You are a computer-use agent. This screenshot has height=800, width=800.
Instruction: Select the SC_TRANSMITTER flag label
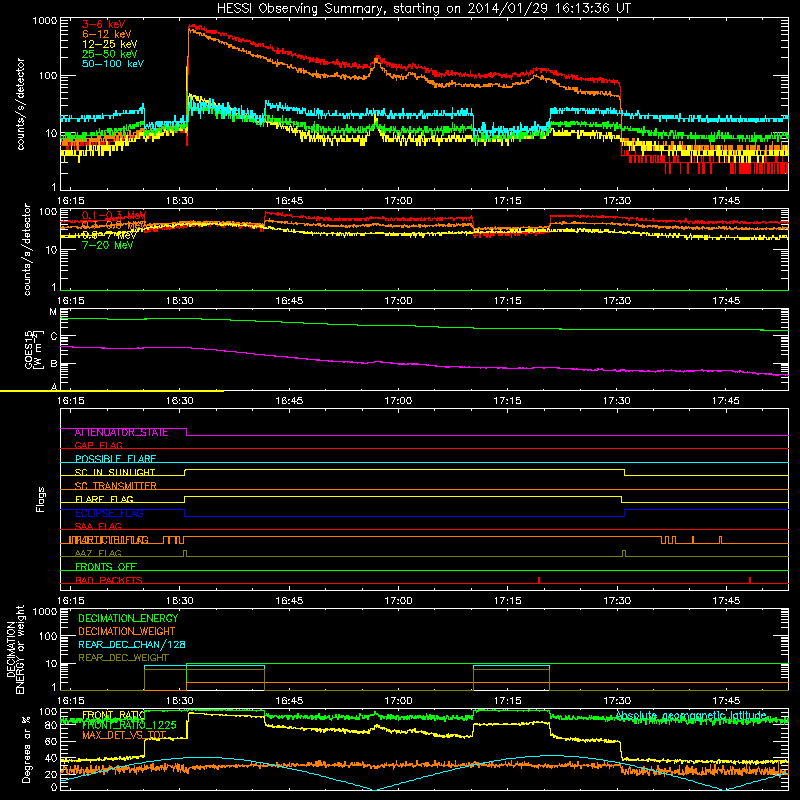pyautogui.click(x=116, y=486)
